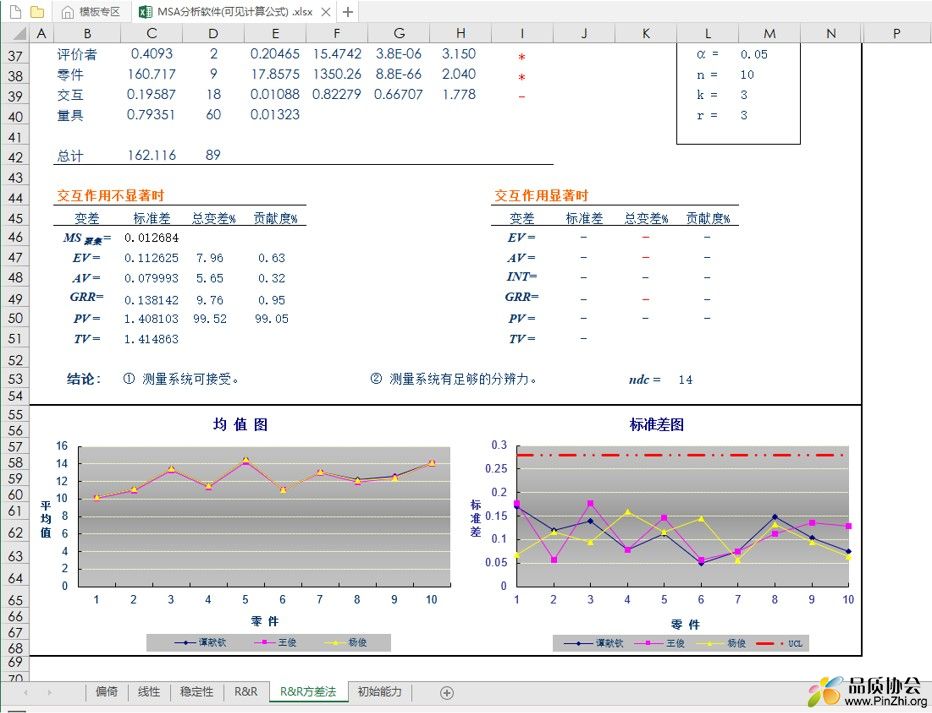
Task: Click the UCL legend entry in 标准差图
Action: pyautogui.click(x=779, y=643)
